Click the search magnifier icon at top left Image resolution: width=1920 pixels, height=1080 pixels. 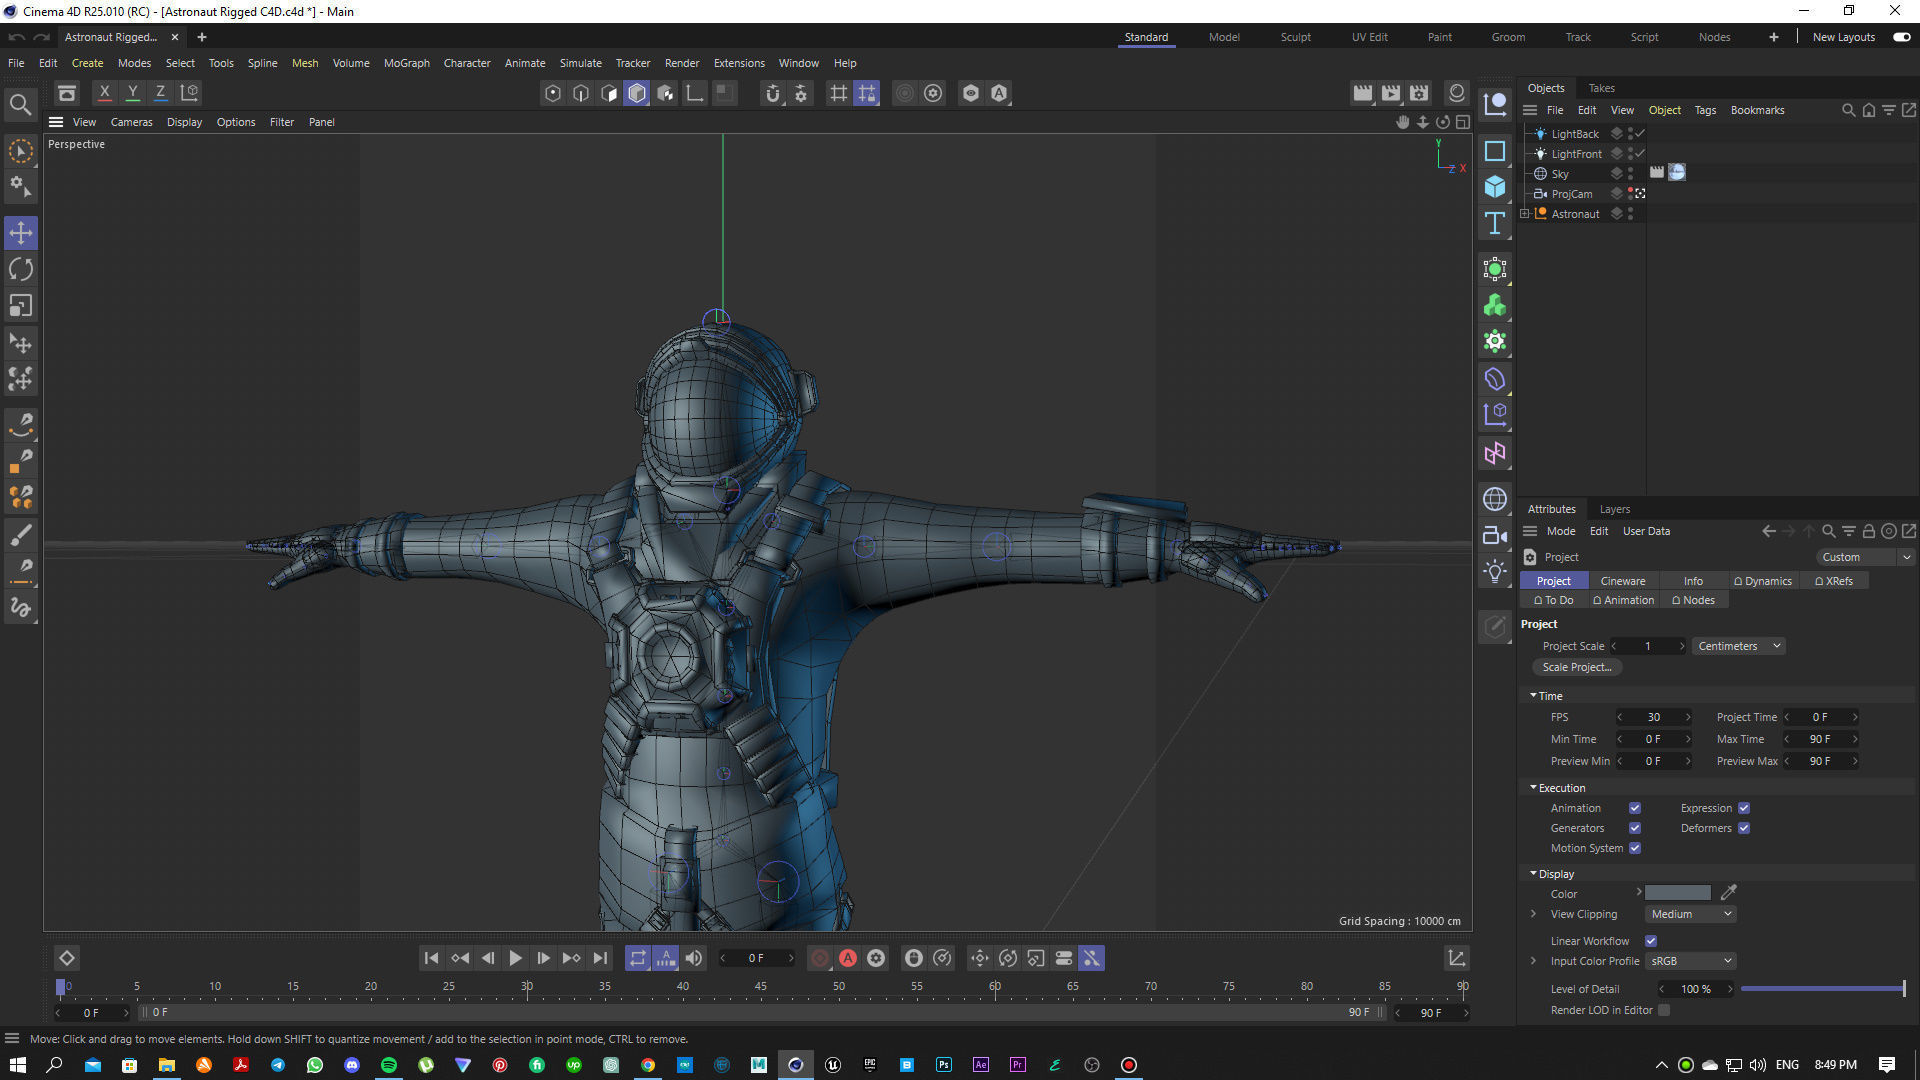point(20,104)
